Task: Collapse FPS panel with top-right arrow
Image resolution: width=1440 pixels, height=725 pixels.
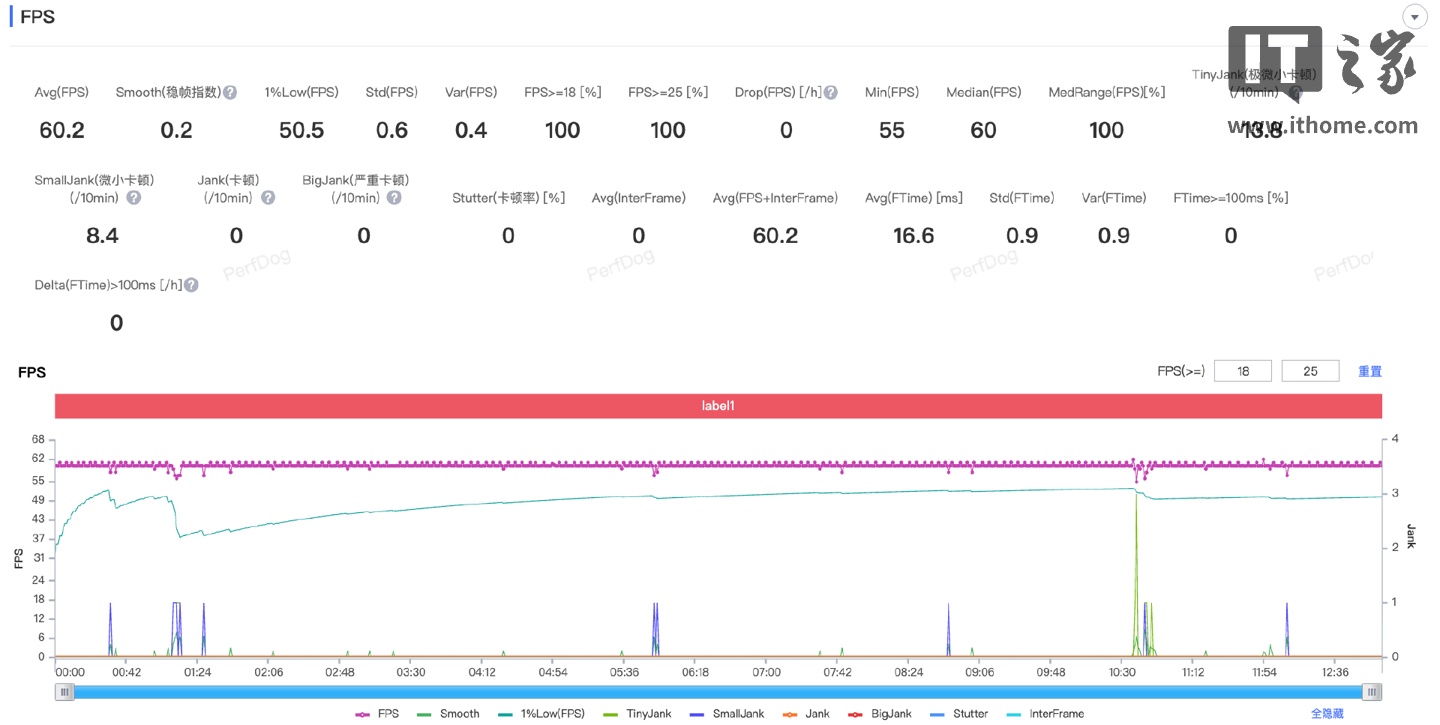Action: point(1415,17)
